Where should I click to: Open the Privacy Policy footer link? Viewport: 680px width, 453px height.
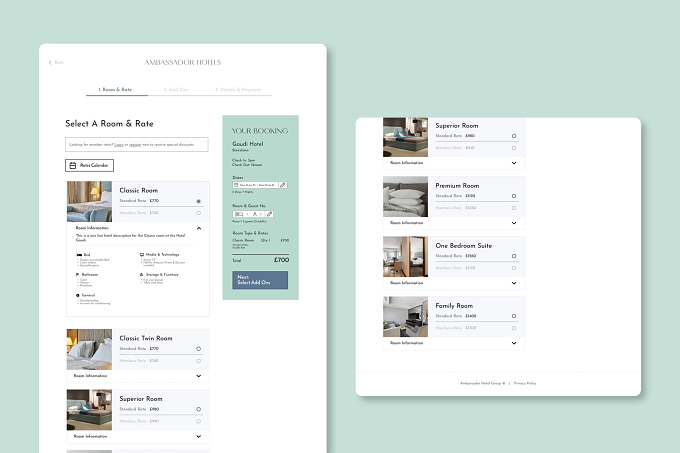[525, 383]
